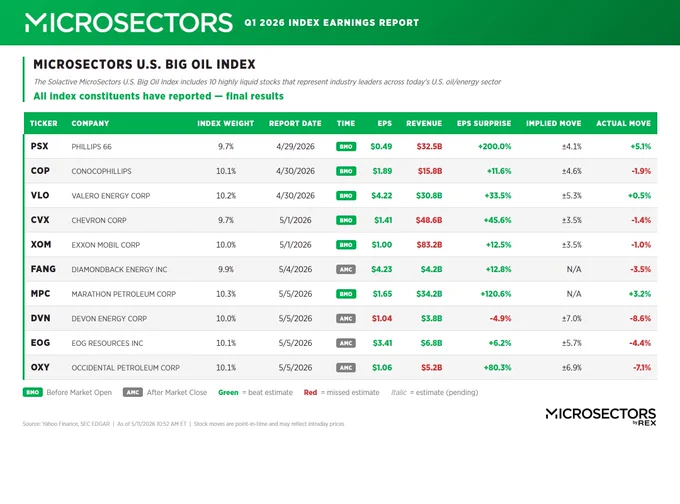680x504 pixels.
Task: Click the MicroSectors logo in the green header
Action: click(129, 23)
